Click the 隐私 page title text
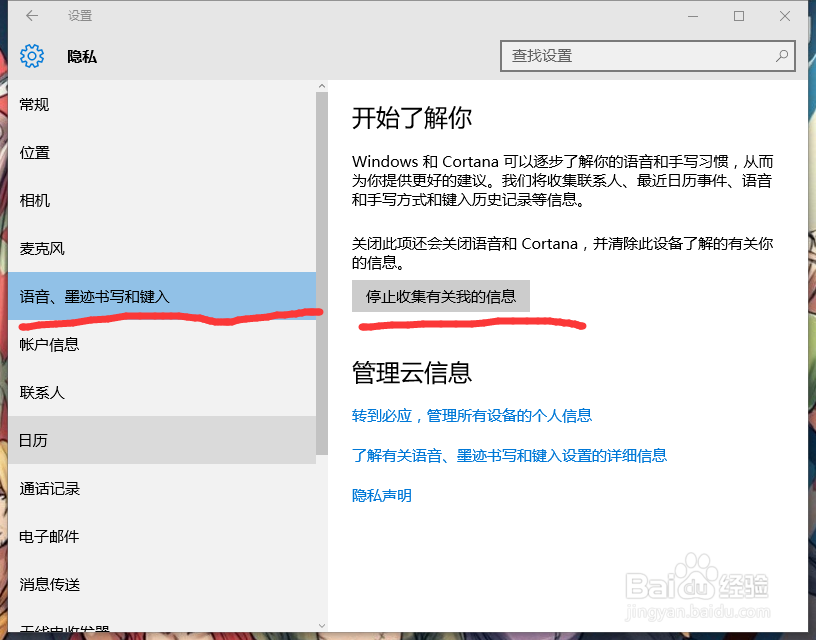 [82, 56]
